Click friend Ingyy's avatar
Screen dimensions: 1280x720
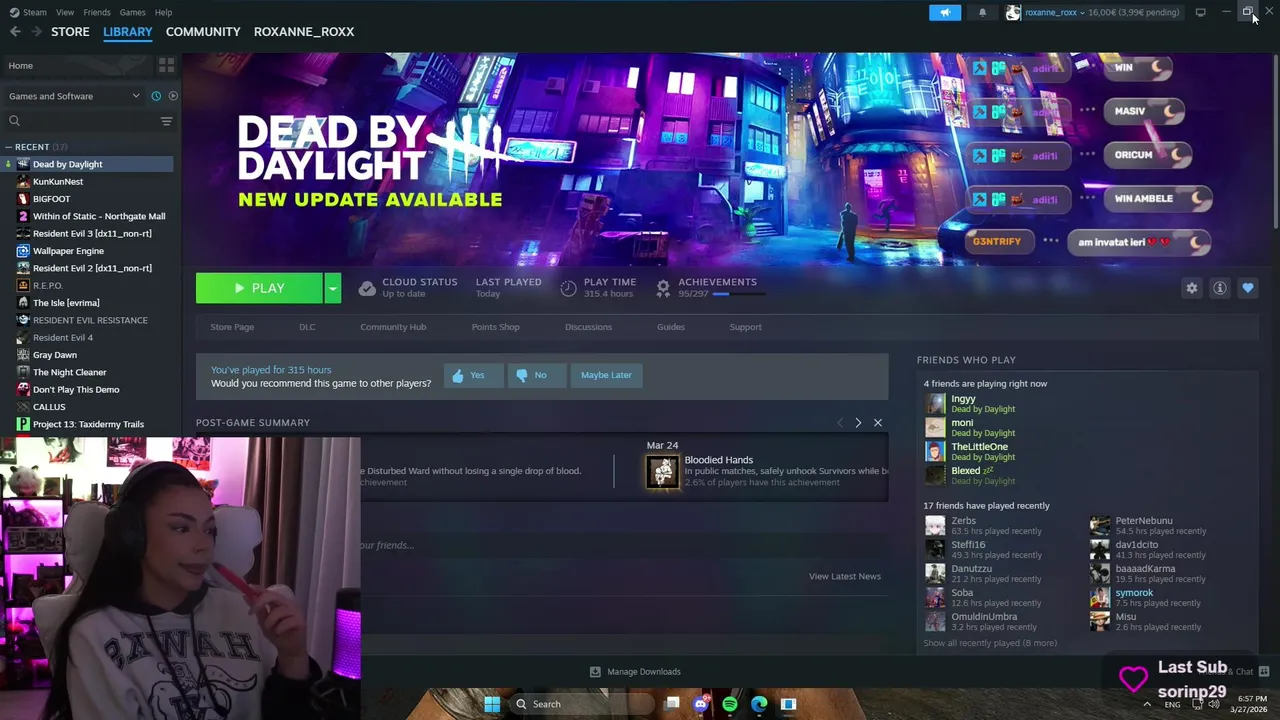(935, 403)
